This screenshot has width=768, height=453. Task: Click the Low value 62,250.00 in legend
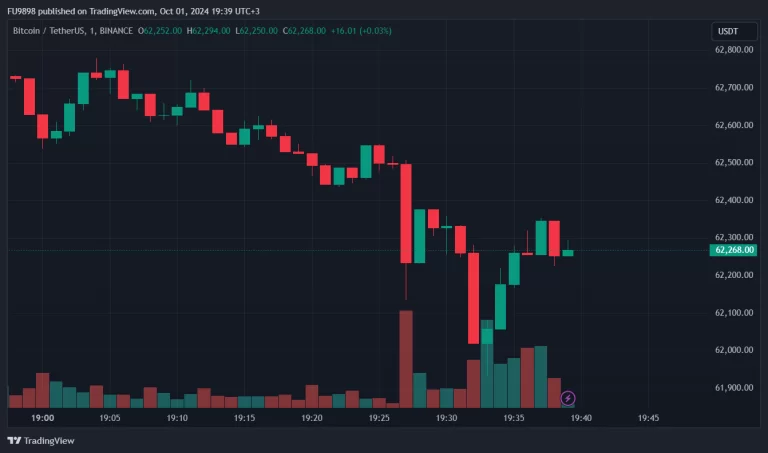click(x=257, y=31)
